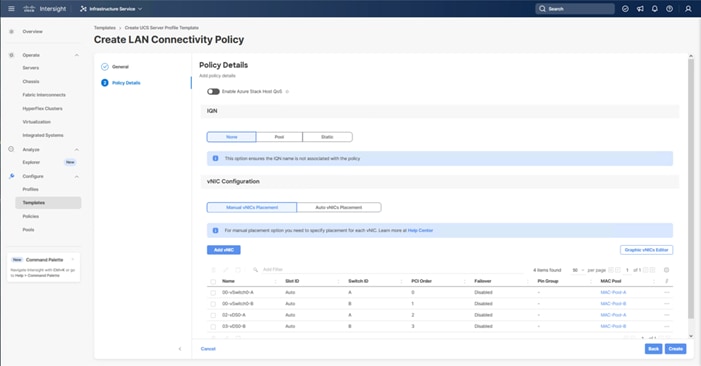Click the vNIC table settings gear icon
The image size is (701, 366).
tap(666, 270)
